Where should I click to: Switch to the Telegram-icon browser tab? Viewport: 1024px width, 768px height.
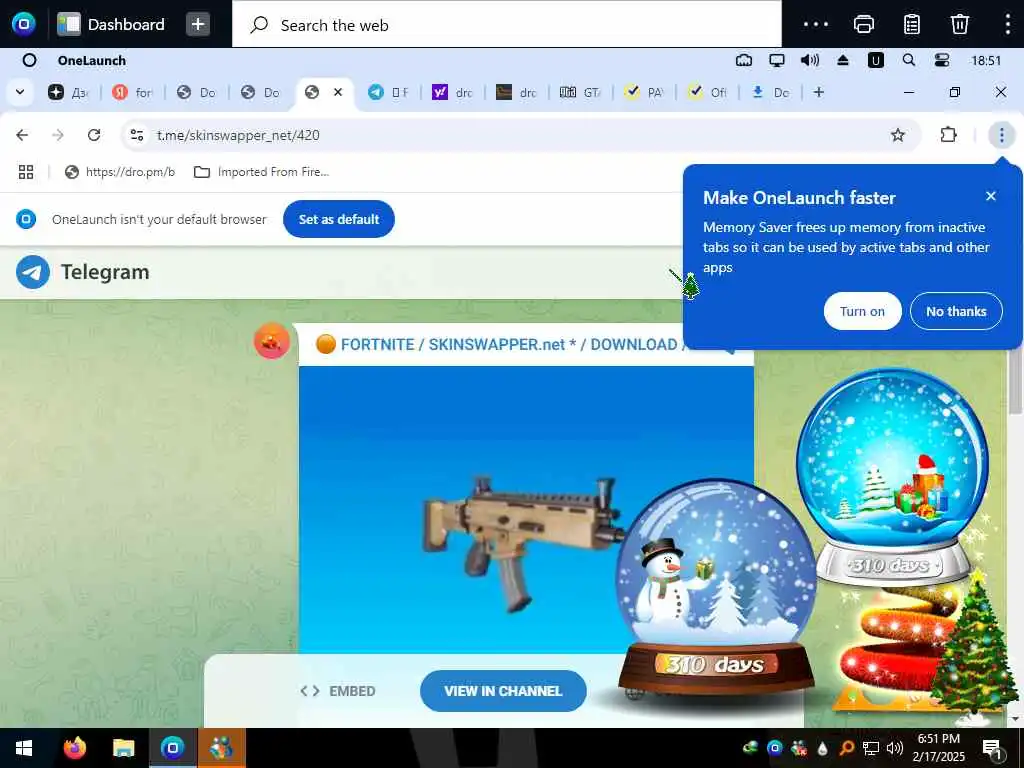(x=388, y=93)
